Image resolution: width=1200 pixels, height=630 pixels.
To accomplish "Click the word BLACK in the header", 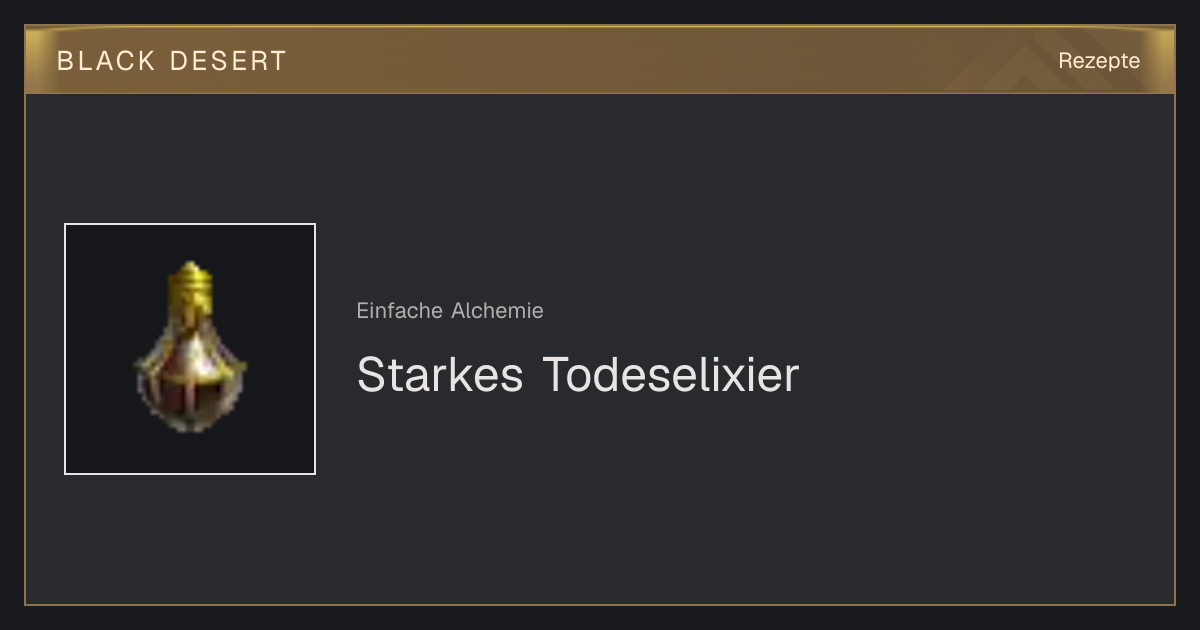I will click(x=107, y=61).
